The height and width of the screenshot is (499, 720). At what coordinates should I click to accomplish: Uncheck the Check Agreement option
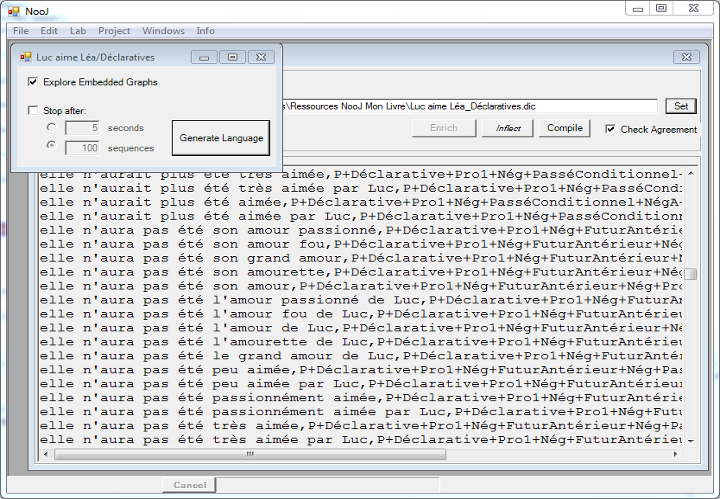[x=611, y=129]
